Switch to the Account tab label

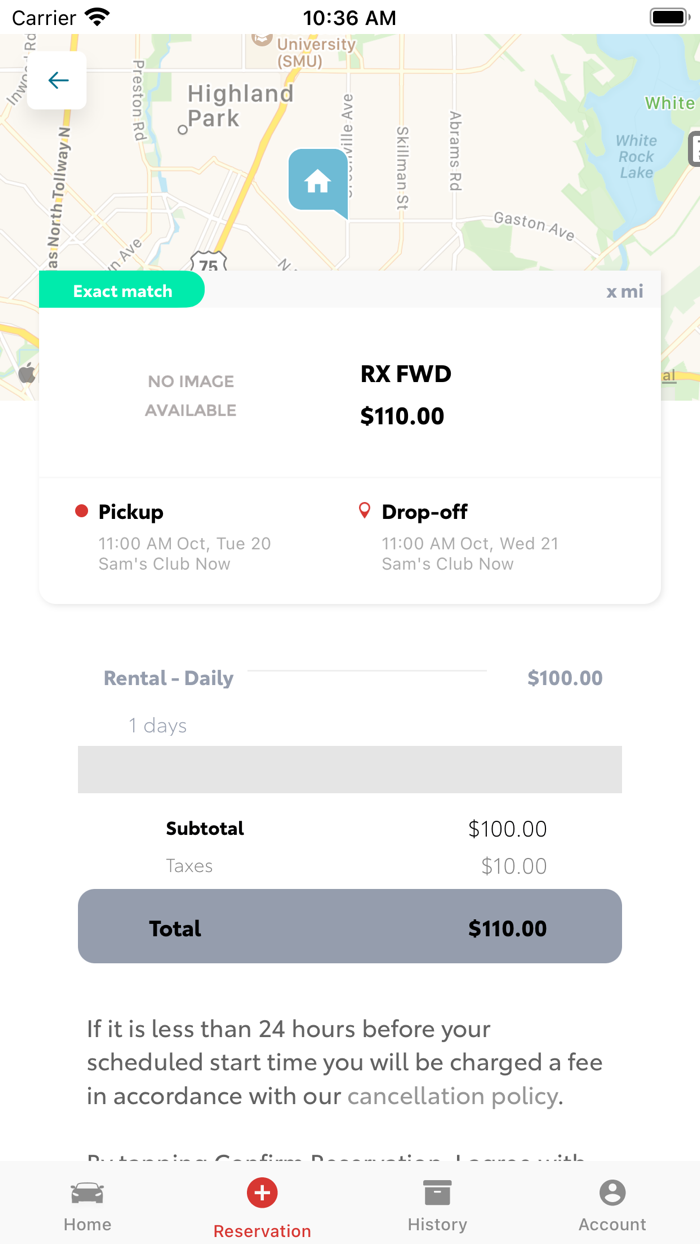click(x=612, y=1224)
